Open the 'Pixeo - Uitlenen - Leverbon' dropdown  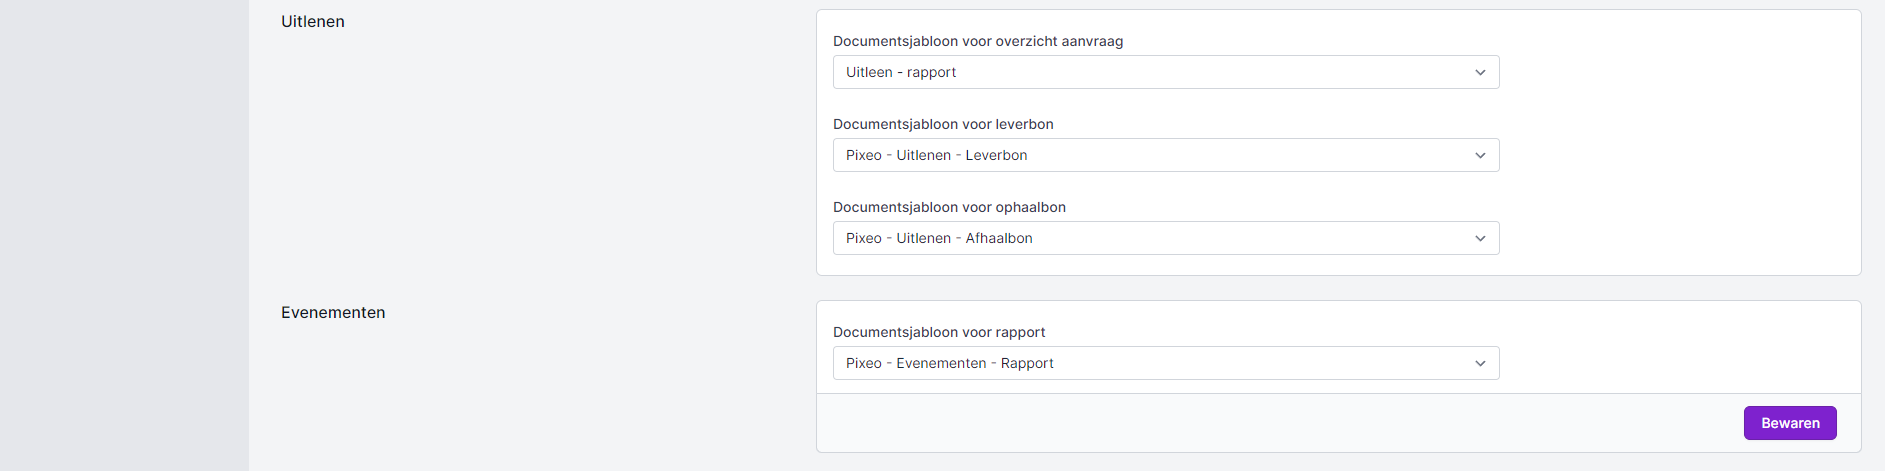click(1150, 155)
